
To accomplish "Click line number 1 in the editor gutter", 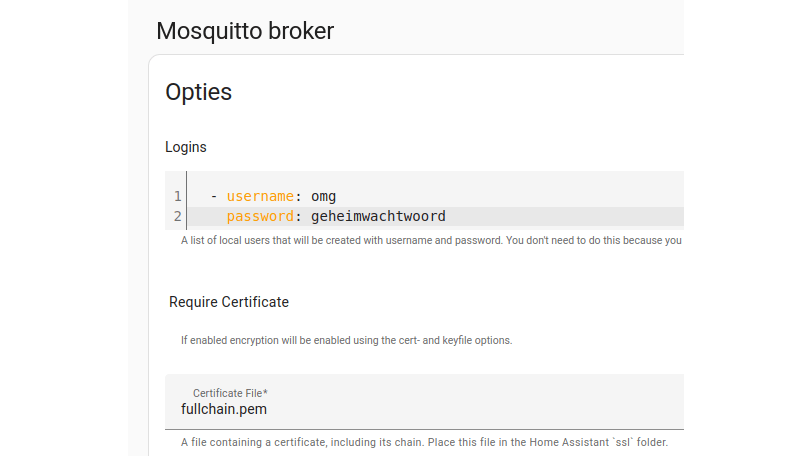I will click(x=177, y=196).
